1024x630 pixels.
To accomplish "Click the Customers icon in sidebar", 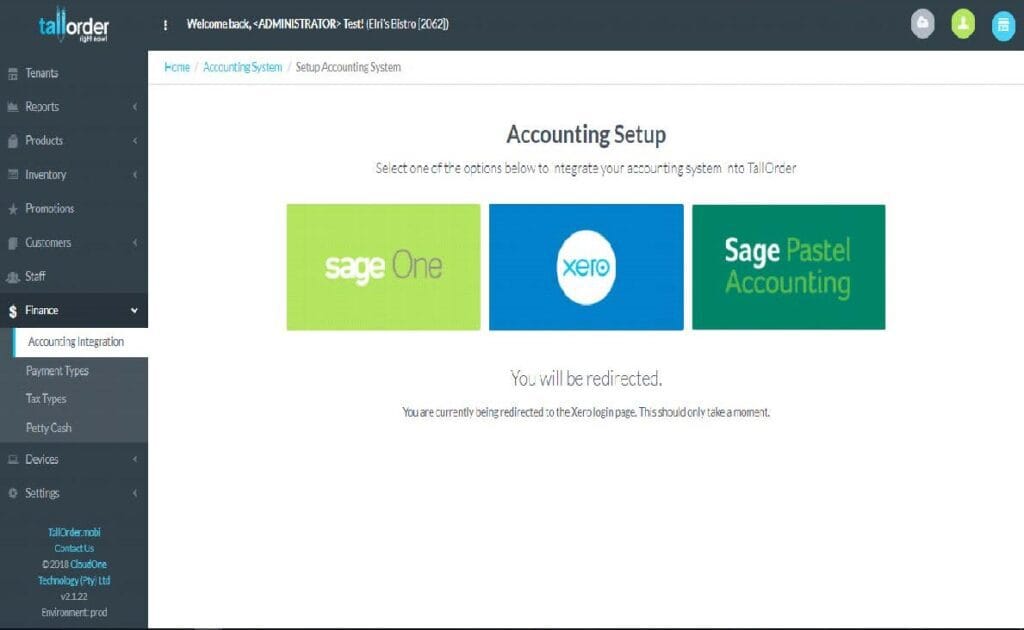I will click(x=12, y=243).
